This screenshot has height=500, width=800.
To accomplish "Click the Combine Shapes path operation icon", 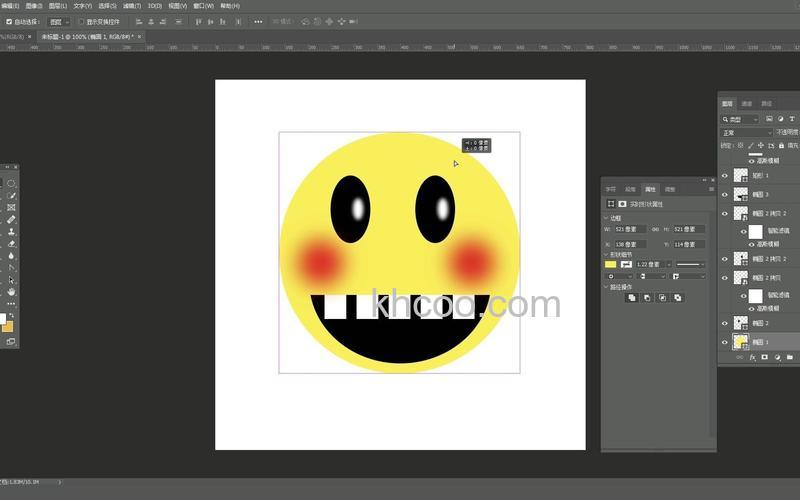I will 632,297.
